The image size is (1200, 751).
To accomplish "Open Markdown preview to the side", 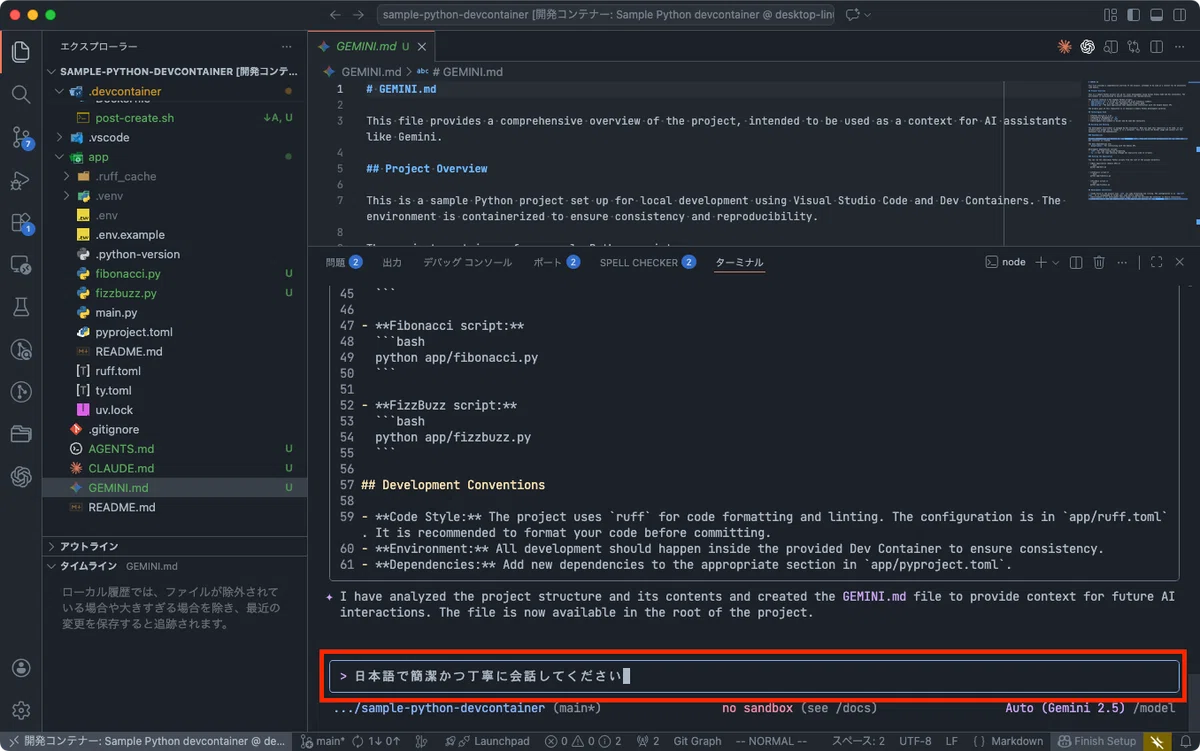I will pos(1111,46).
